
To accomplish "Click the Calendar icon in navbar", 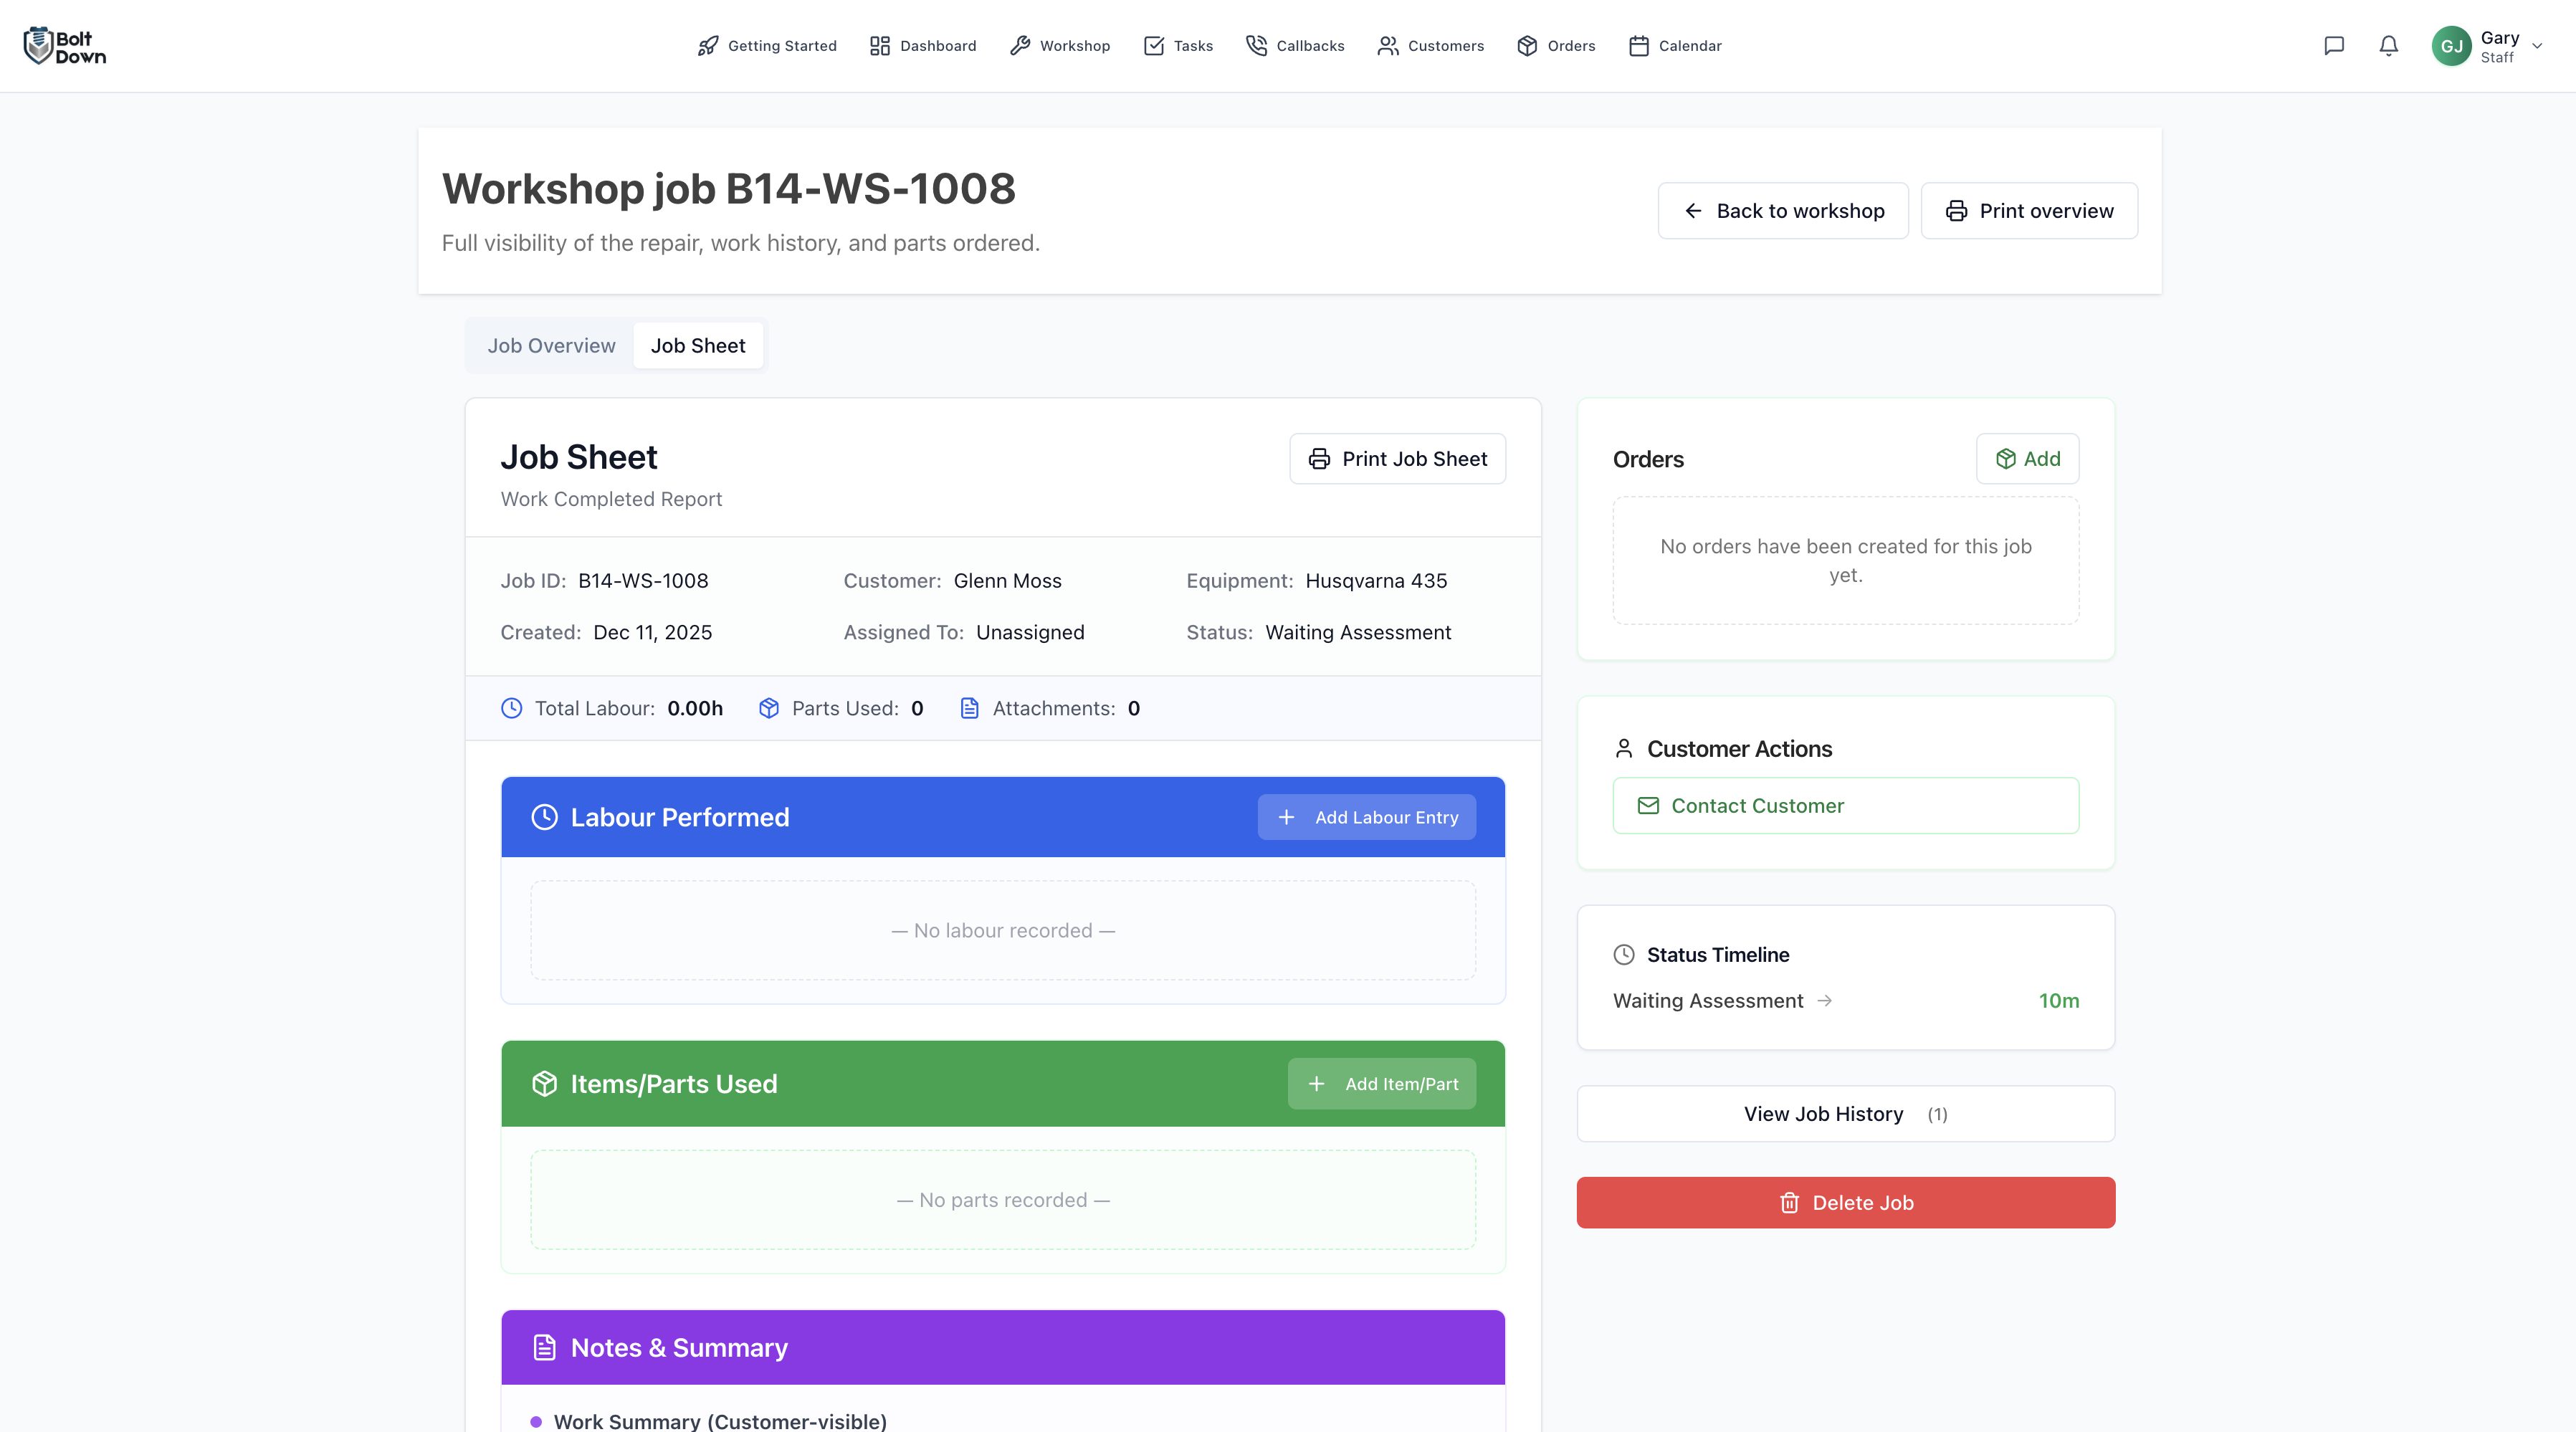I will [x=1638, y=46].
